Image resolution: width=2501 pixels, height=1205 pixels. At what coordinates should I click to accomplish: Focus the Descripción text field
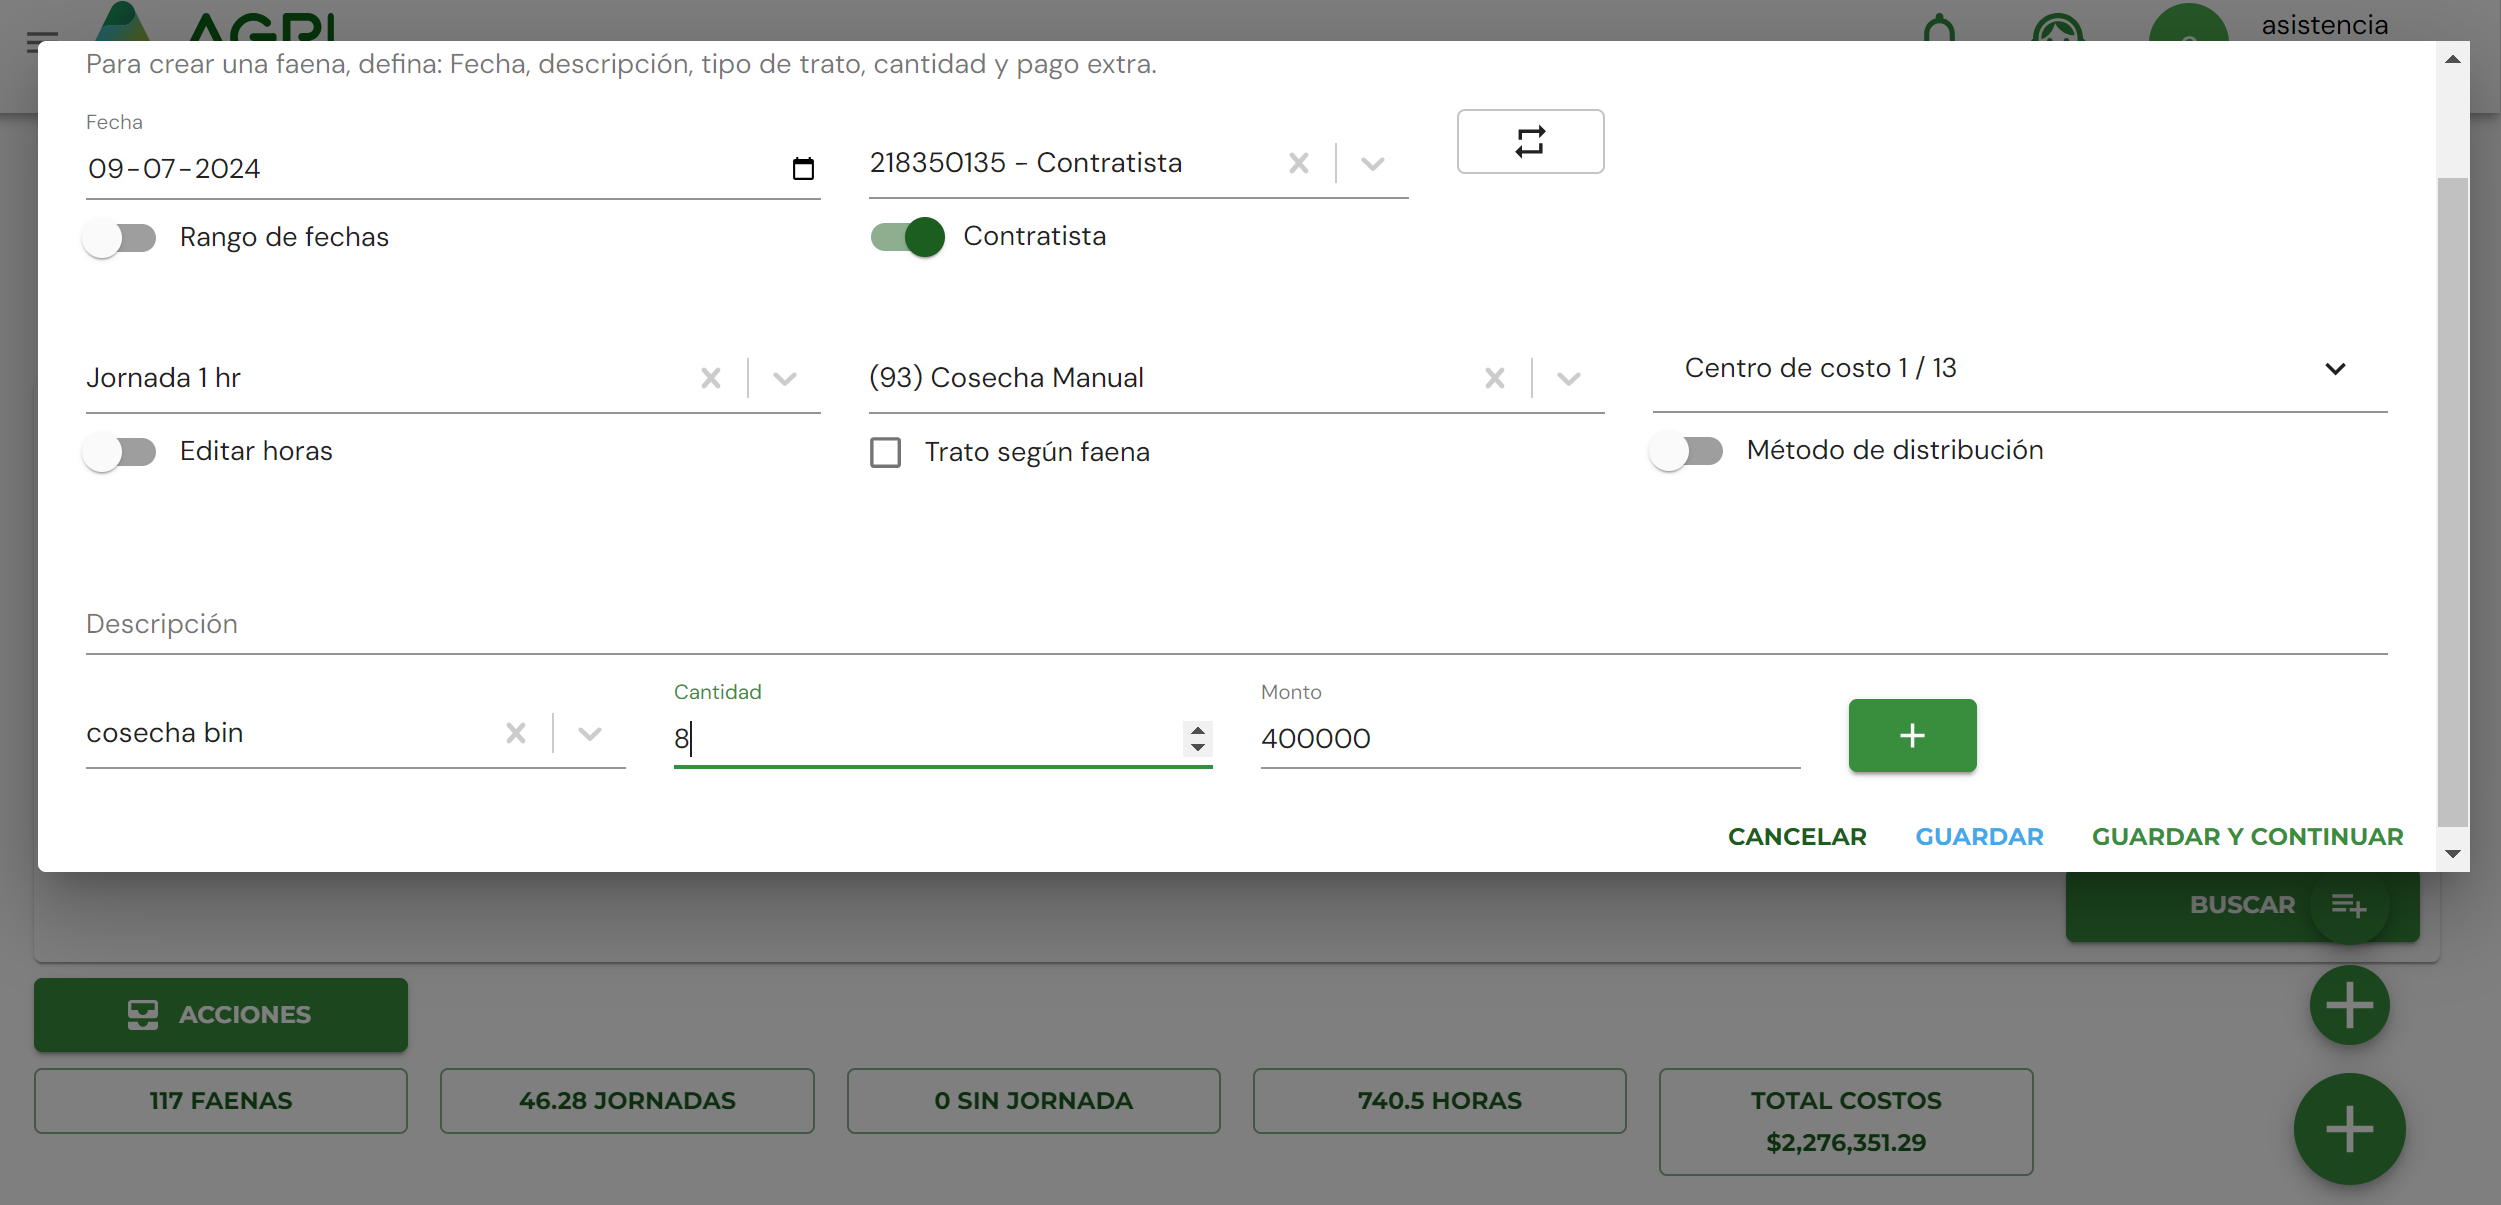(x=1236, y=624)
